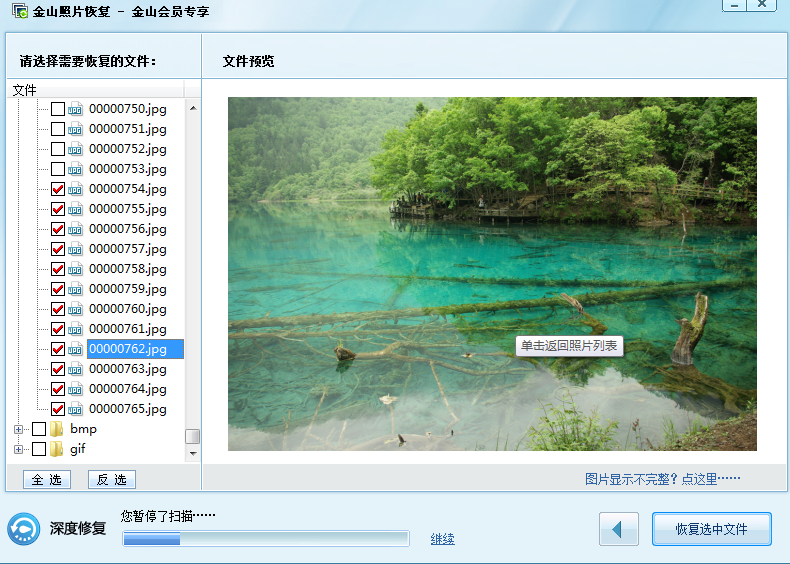This screenshot has width=790, height=564.
Task: Click the JPG file icon for 00000750.jpg
Action: pos(75,109)
